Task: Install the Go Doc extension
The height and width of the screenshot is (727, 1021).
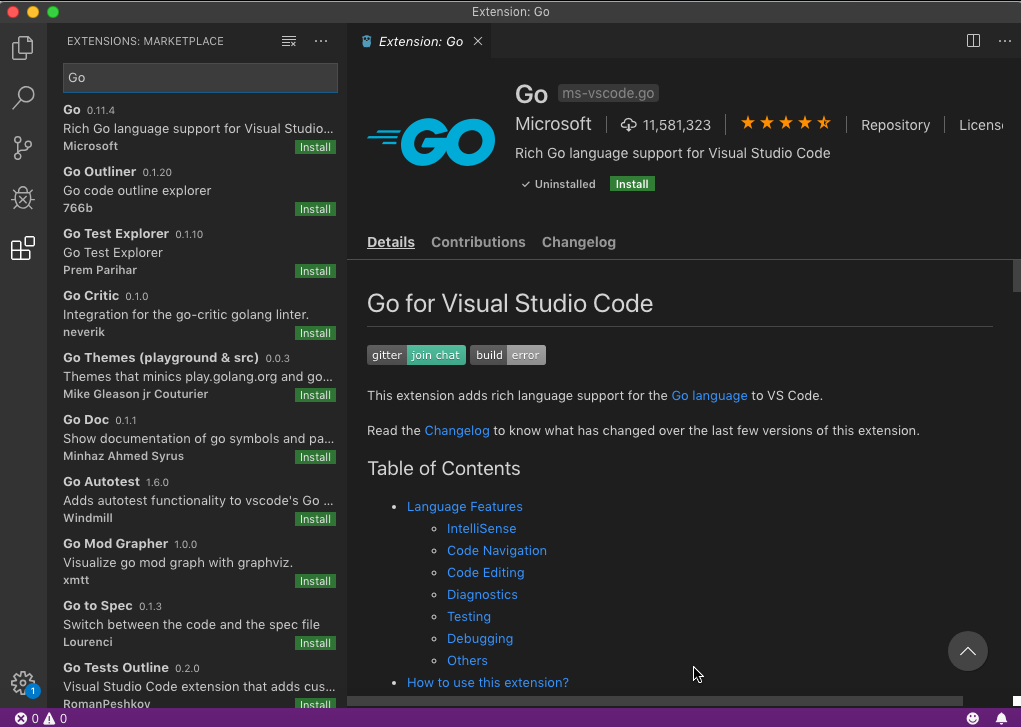Action: click(x=315, y=457)
